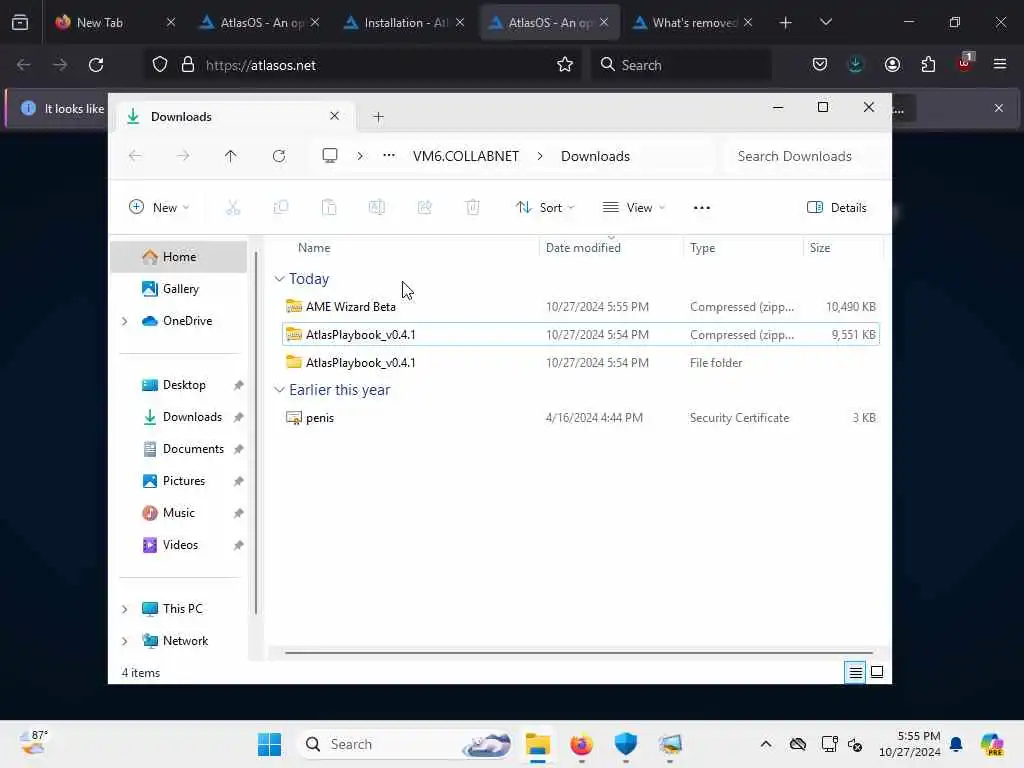The width and height of the screenshot is (1024, 768).
Task: Click the horizontal scrollbar in file list
Action: pos(579,652)
